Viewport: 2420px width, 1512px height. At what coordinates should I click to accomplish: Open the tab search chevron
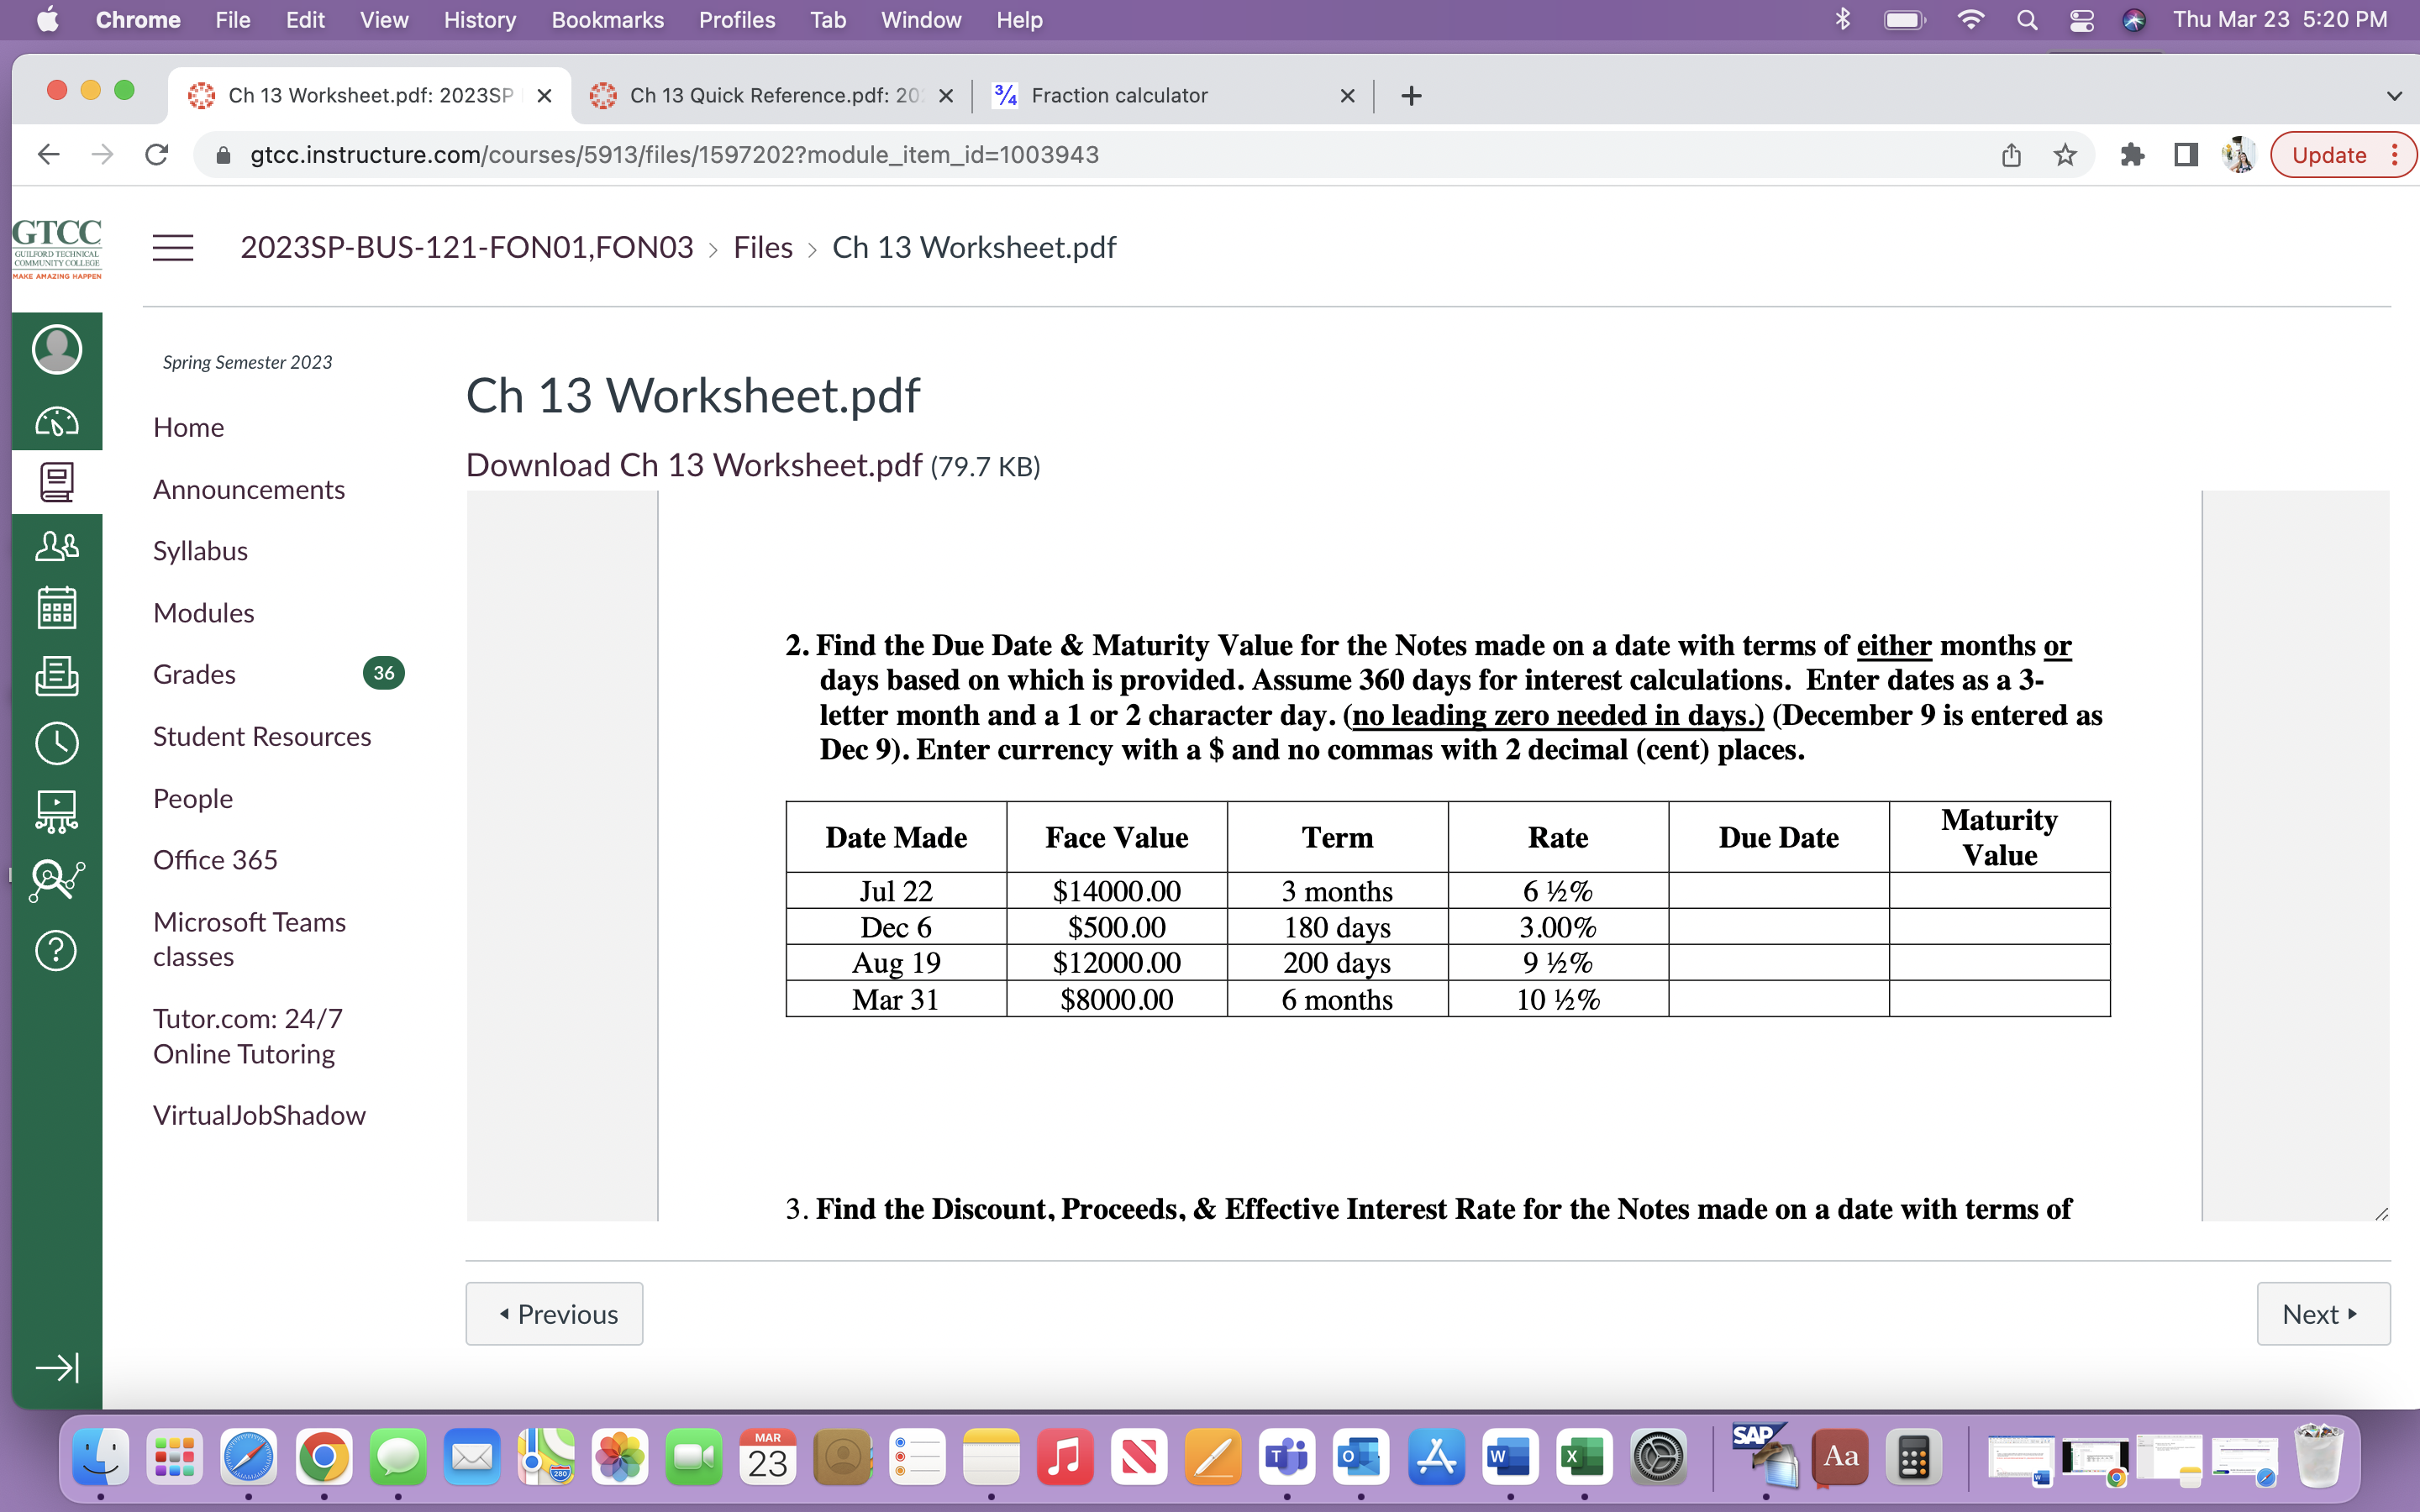point(2392,95)
